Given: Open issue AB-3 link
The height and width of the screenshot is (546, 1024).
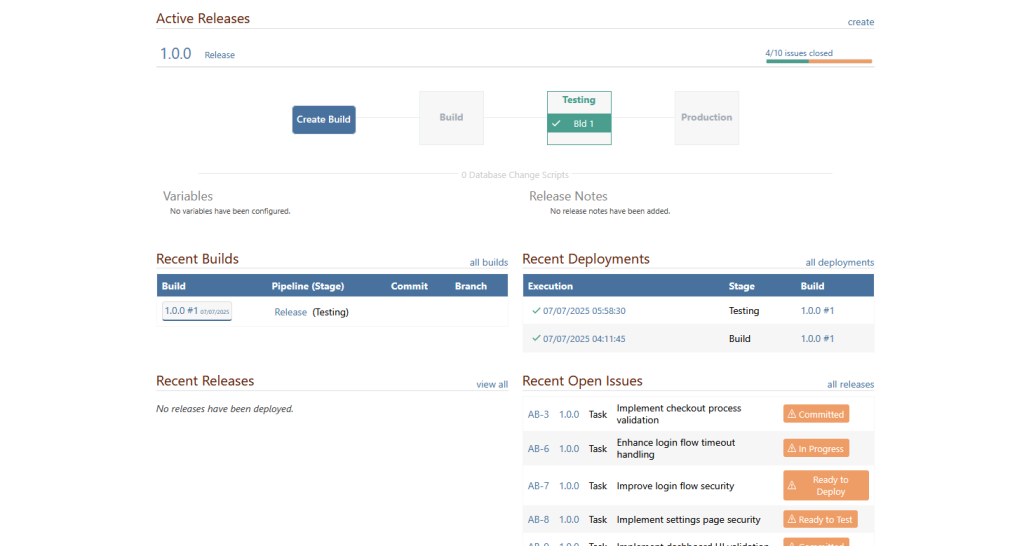Looking at the screenshot, I should (x=538, y=414).
